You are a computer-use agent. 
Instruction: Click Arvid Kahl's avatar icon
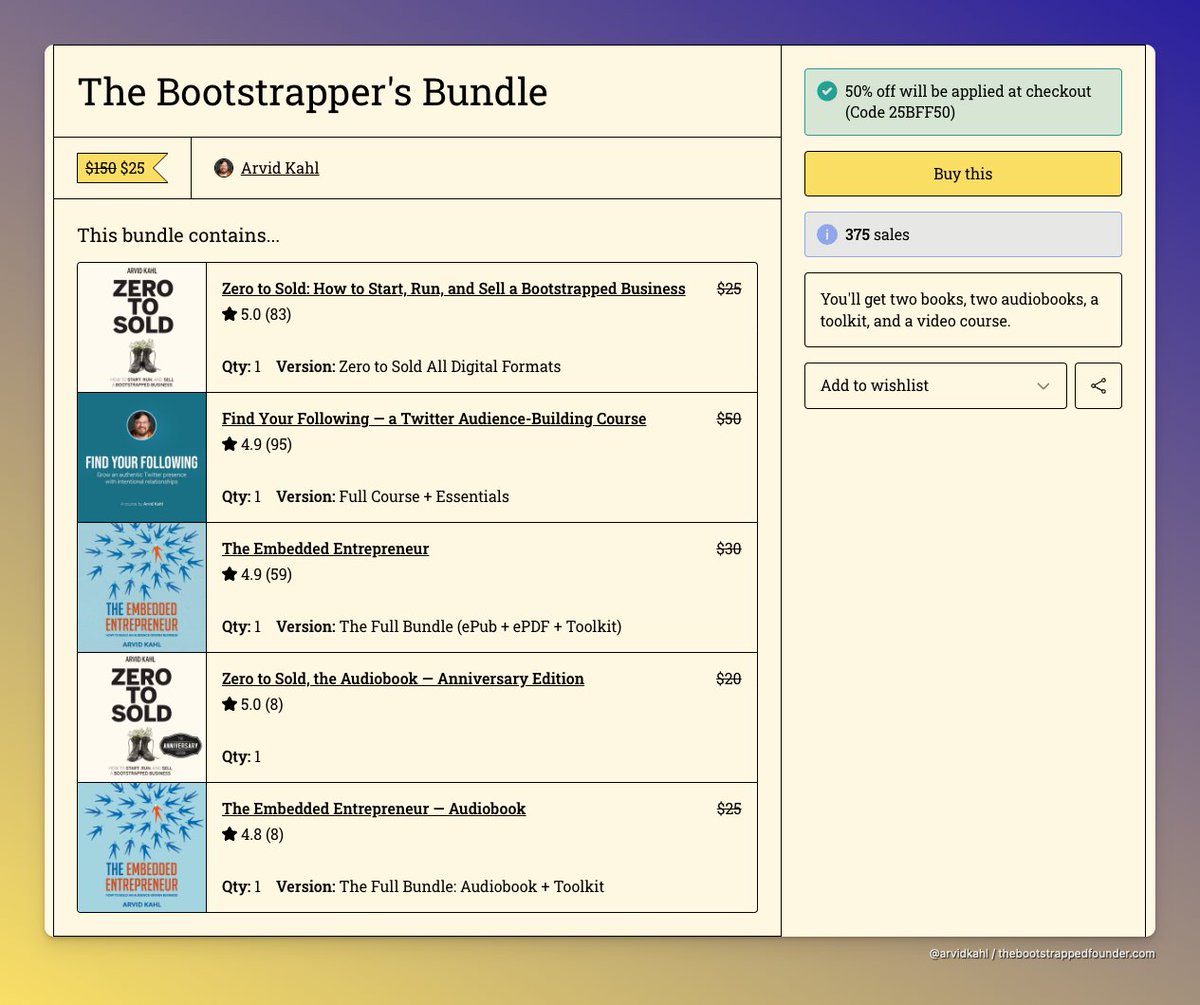click(x=223, y=167)
